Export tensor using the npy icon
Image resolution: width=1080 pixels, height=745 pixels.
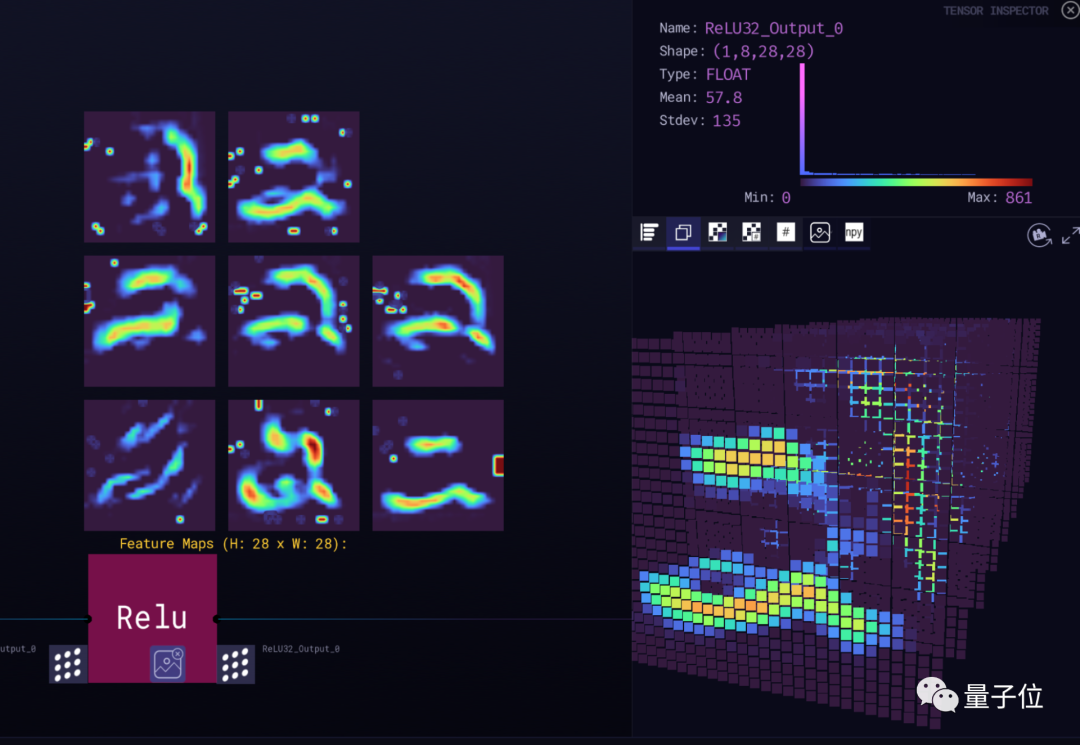coord(854,233)
